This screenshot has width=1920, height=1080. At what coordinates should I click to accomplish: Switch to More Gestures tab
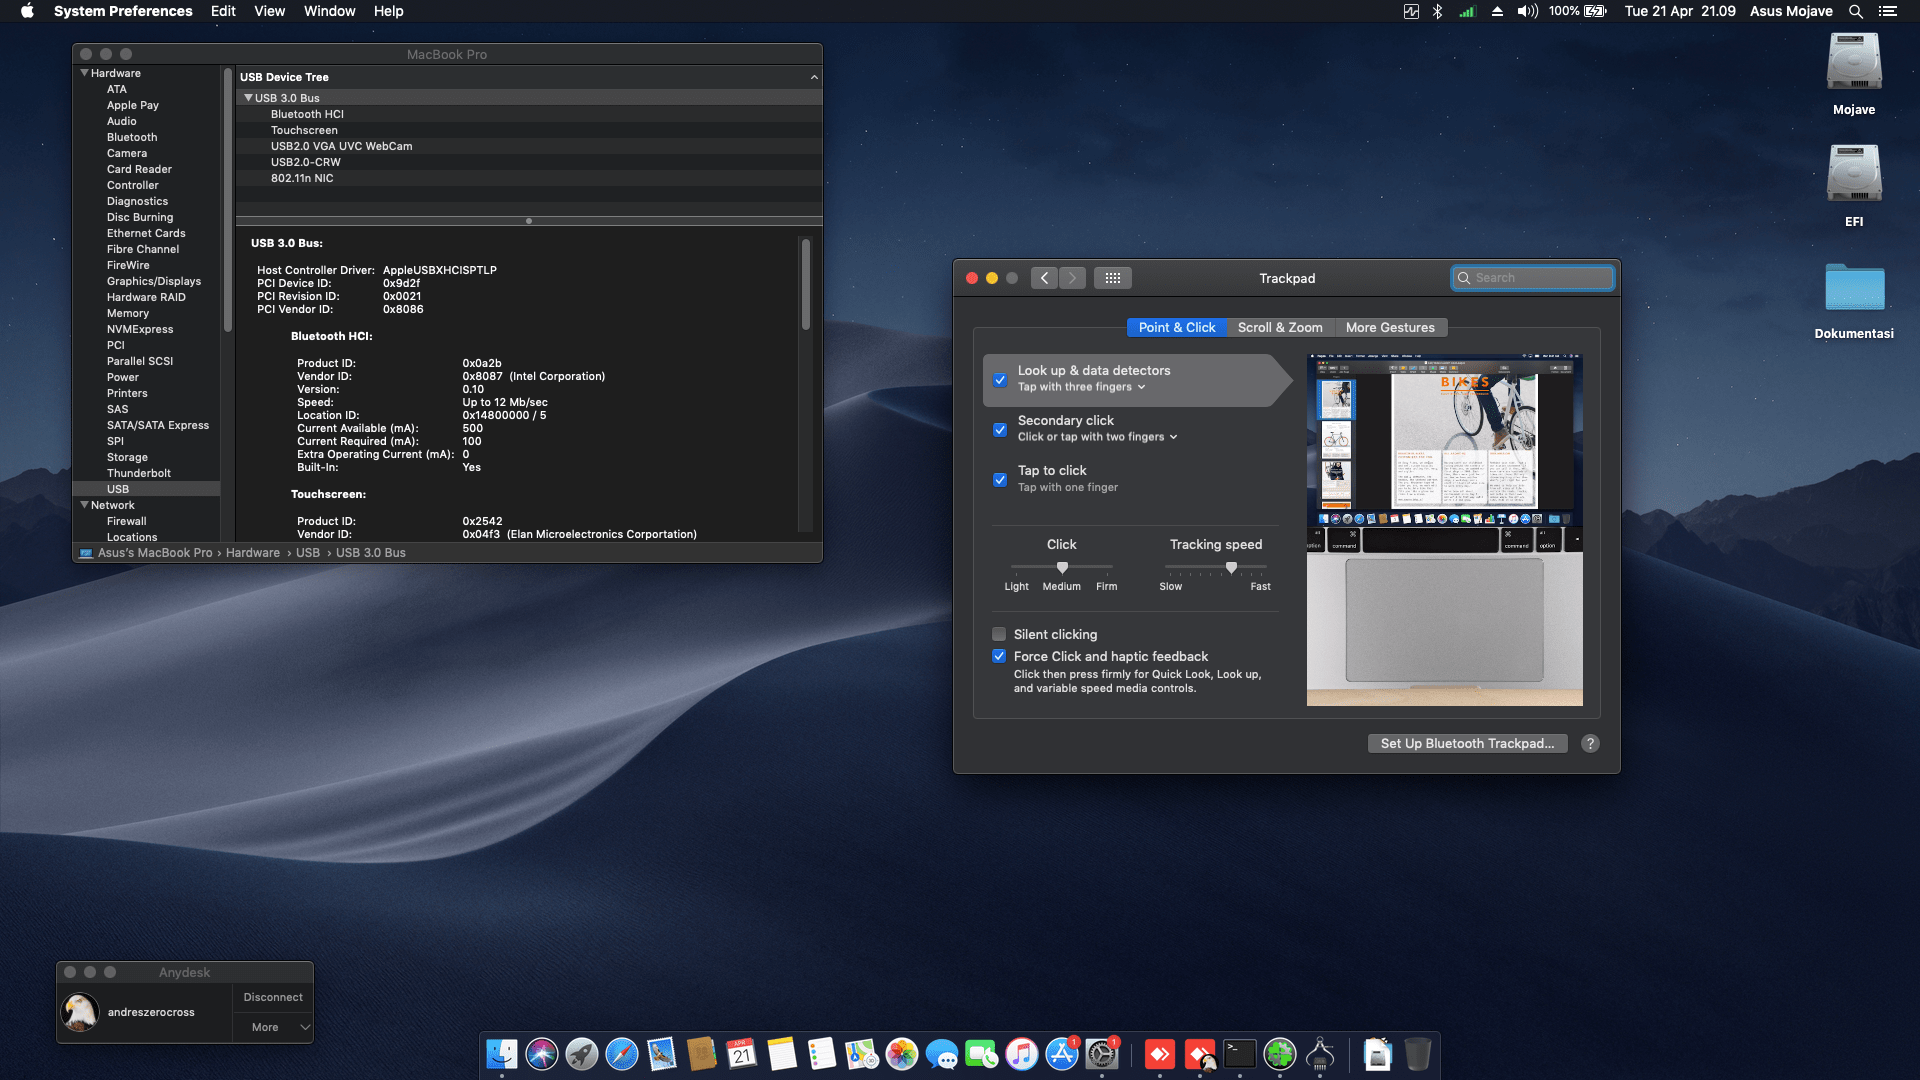(x=1390, y=327)
